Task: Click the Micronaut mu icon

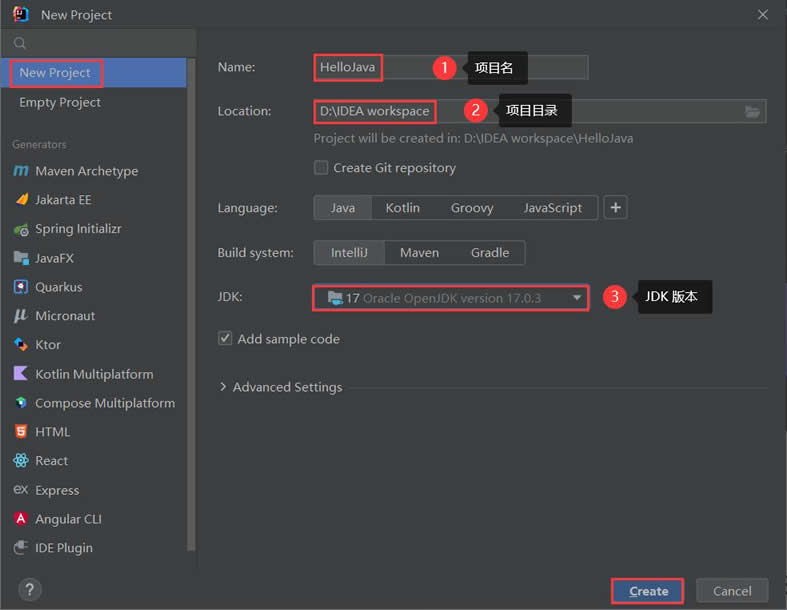Action: tap(21, 315)
